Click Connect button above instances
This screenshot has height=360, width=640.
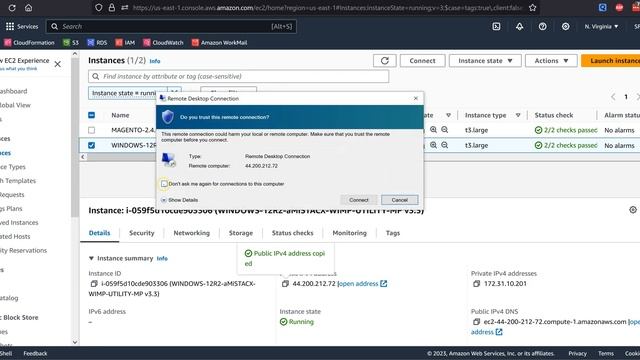click(422, 60)
